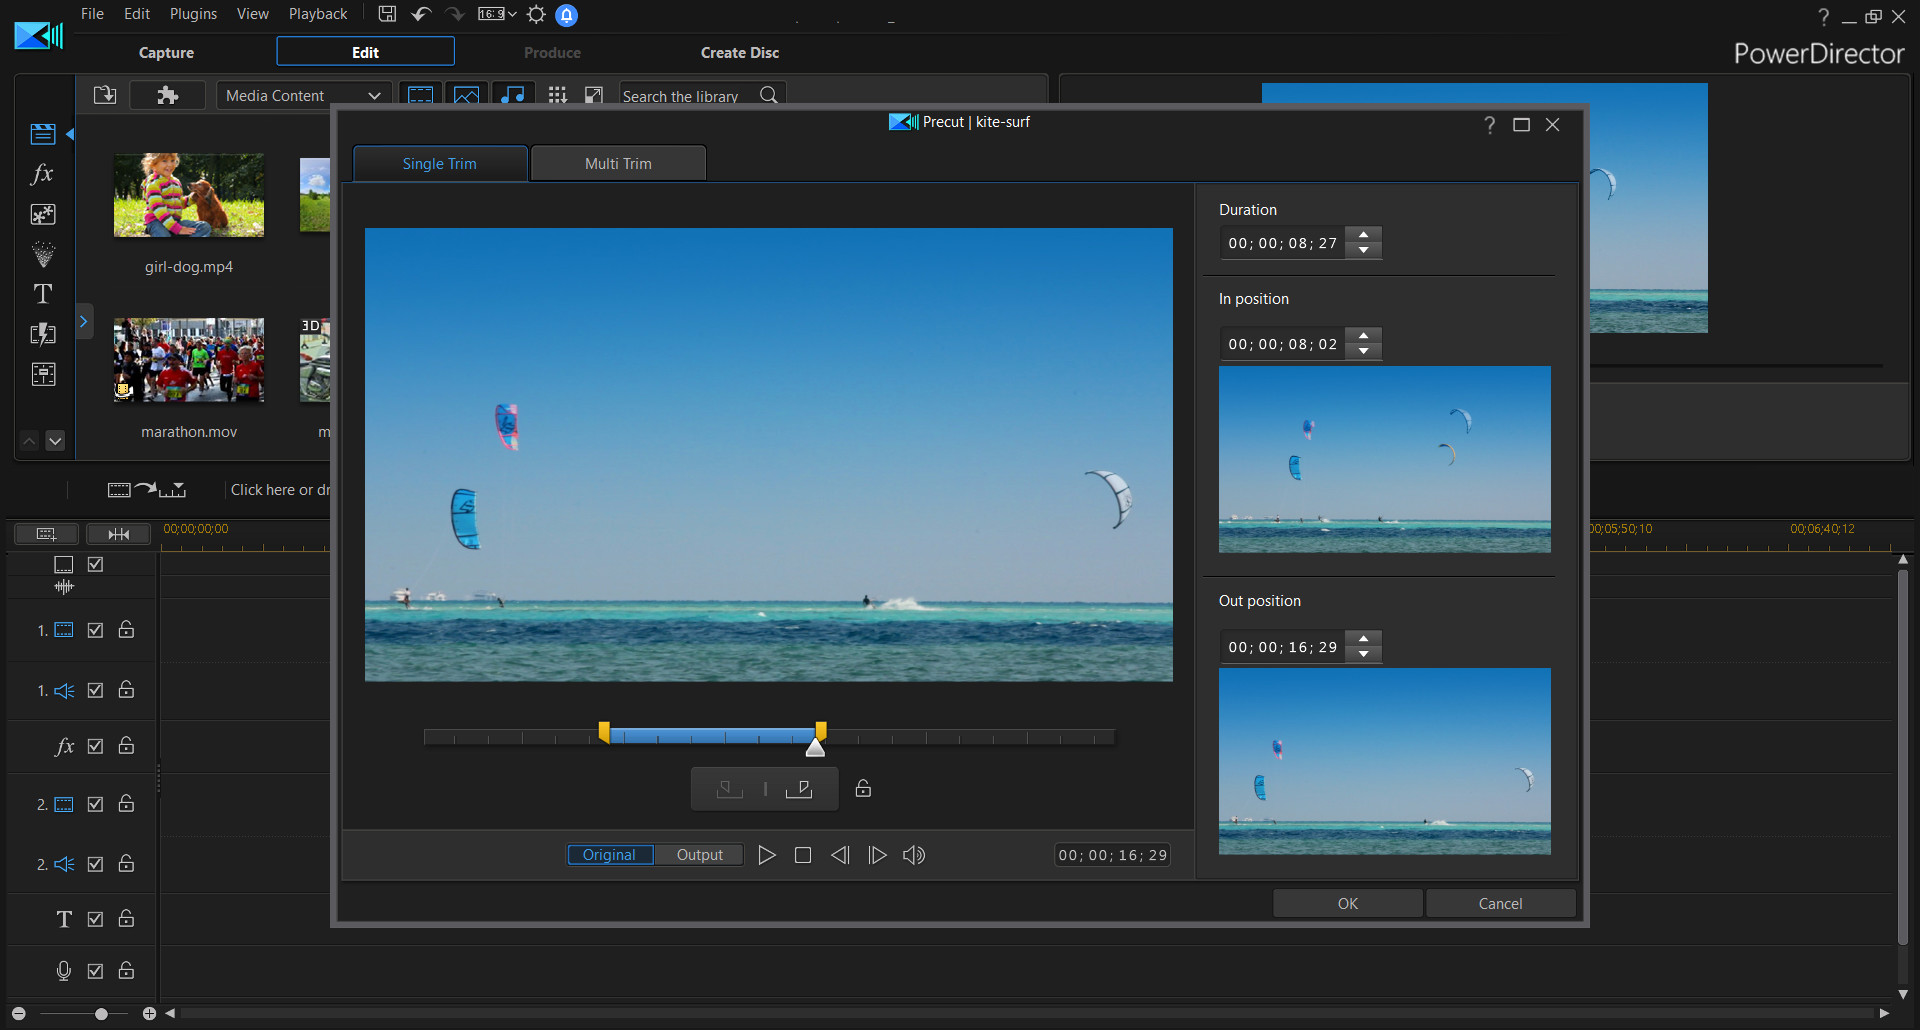Open the Title Room panel

coord(42,293)
